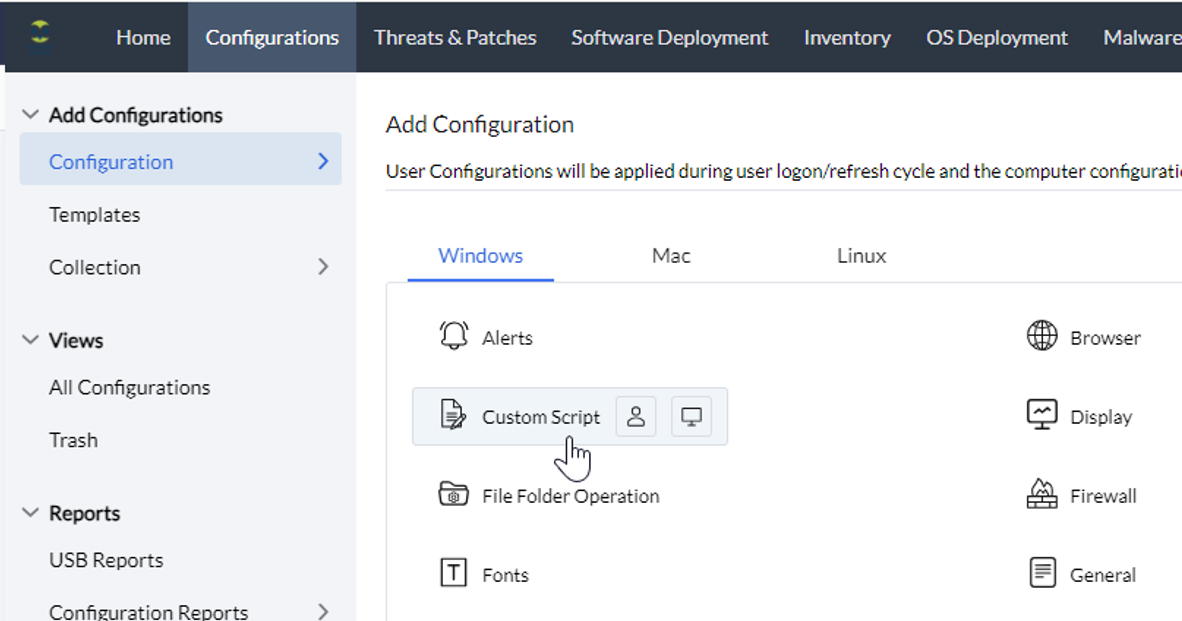The height and width of the screenshot is (621, 1182).
Task: Open All Configurations view
Action: 129,387
